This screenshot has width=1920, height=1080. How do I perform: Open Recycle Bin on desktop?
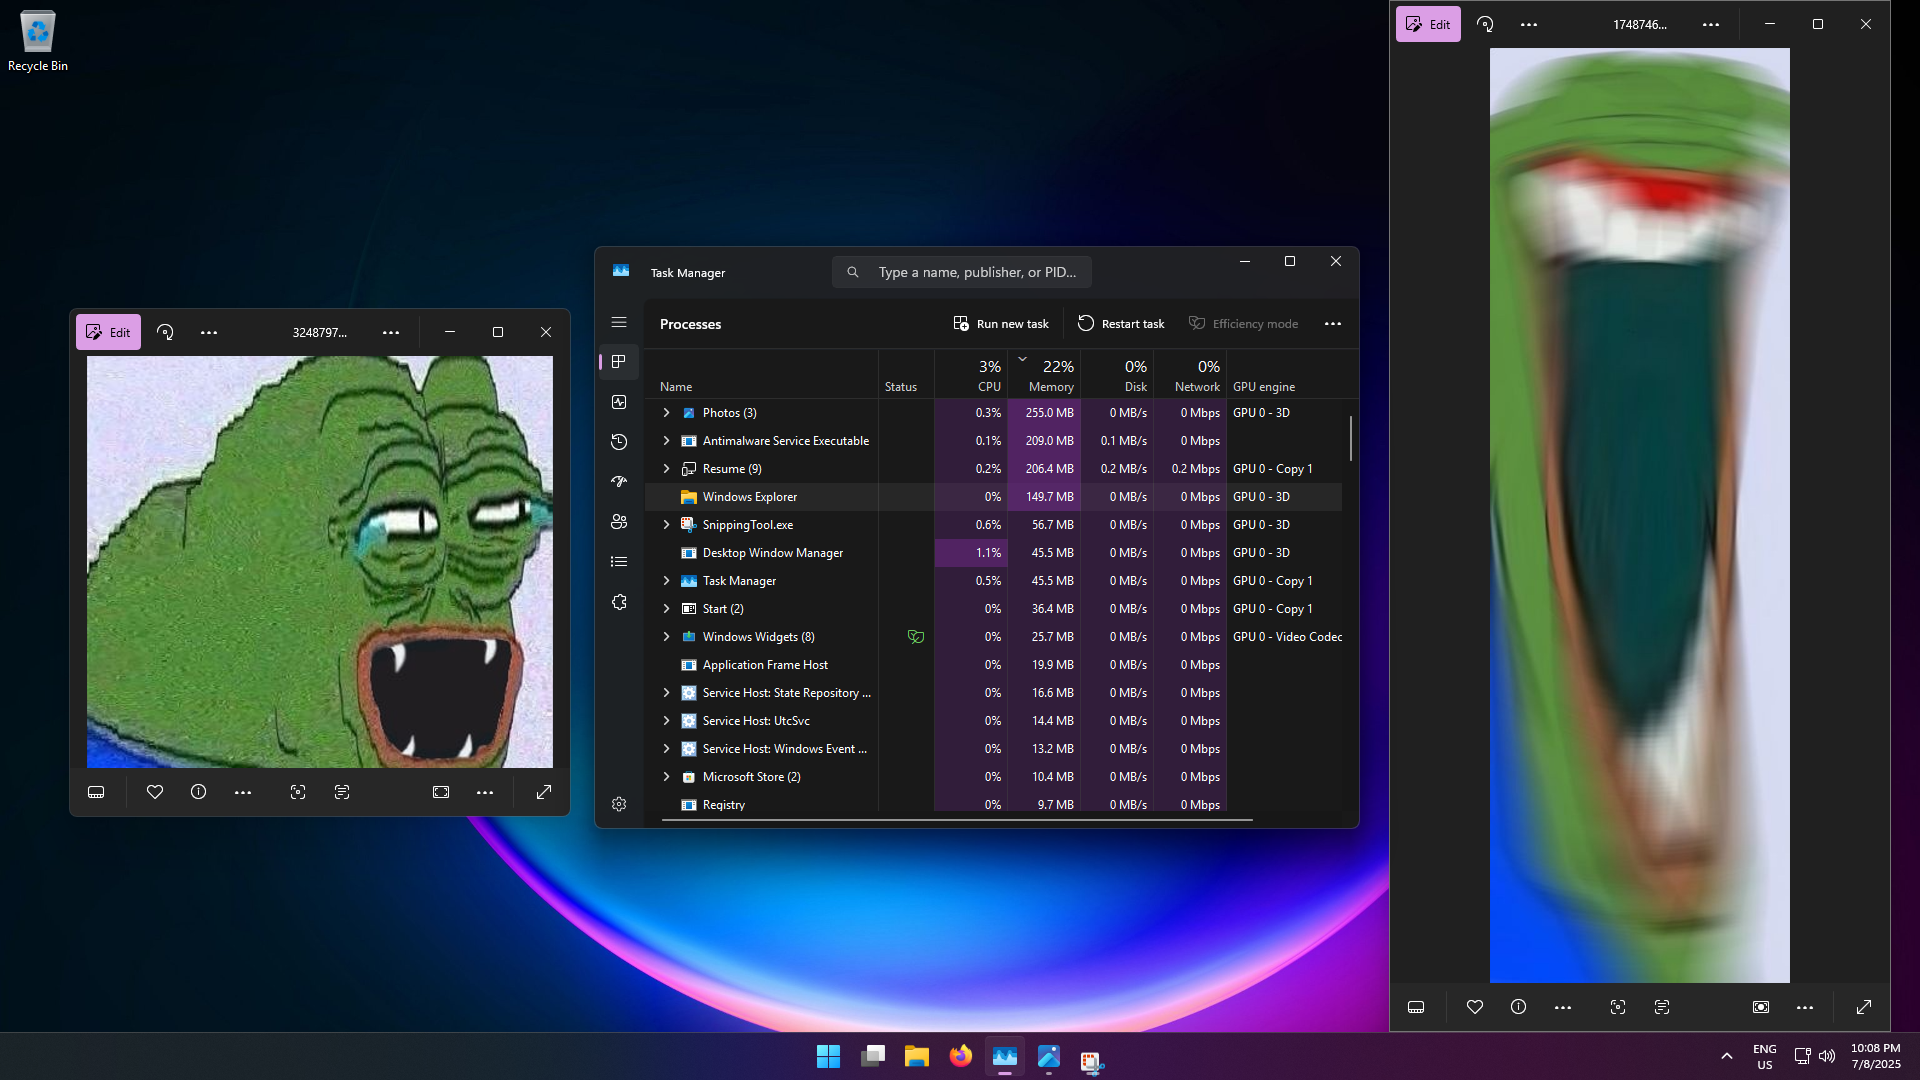(38, 41)
